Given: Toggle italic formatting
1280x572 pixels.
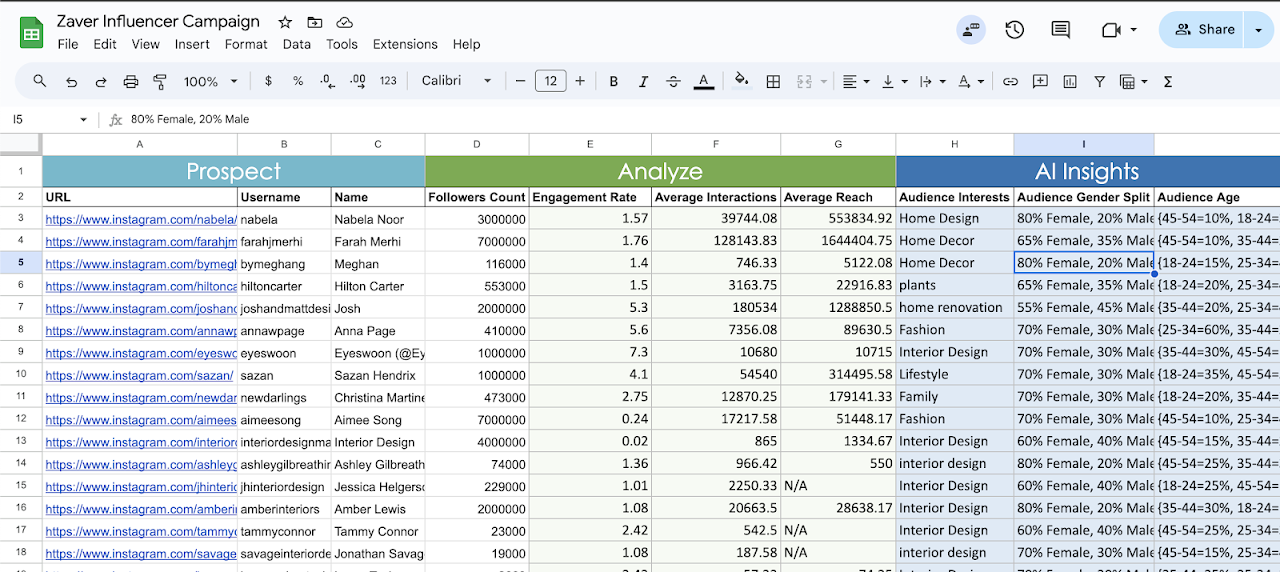Looking at the screenshot, I should click(x=643, y=81).
